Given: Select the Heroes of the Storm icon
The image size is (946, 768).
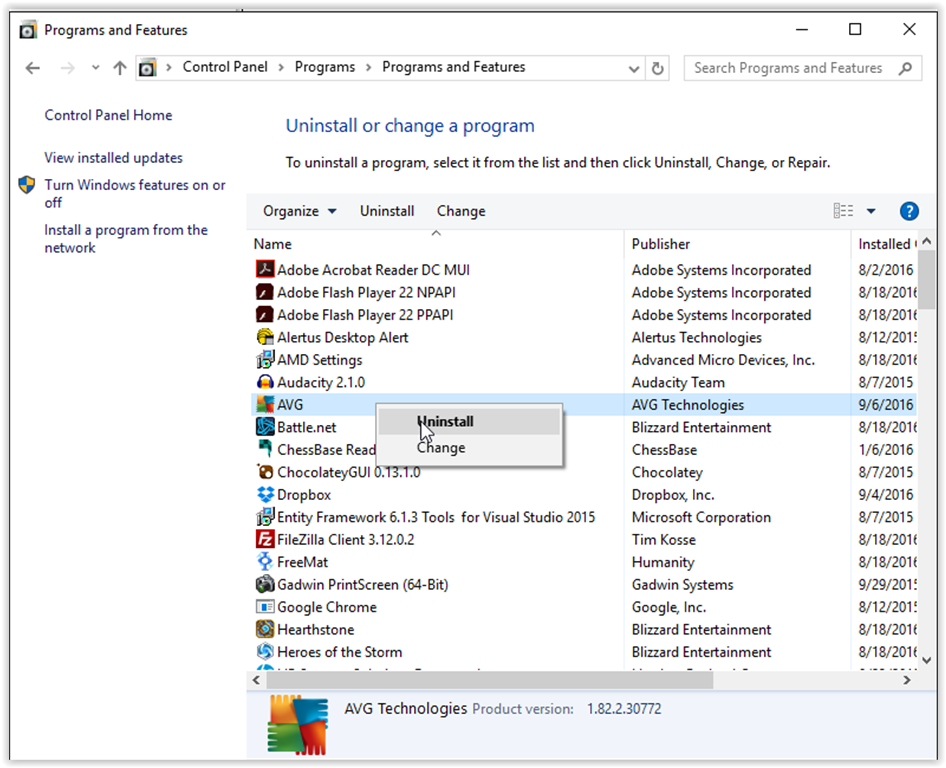Looking at the screenshot, I should (265, 652).
